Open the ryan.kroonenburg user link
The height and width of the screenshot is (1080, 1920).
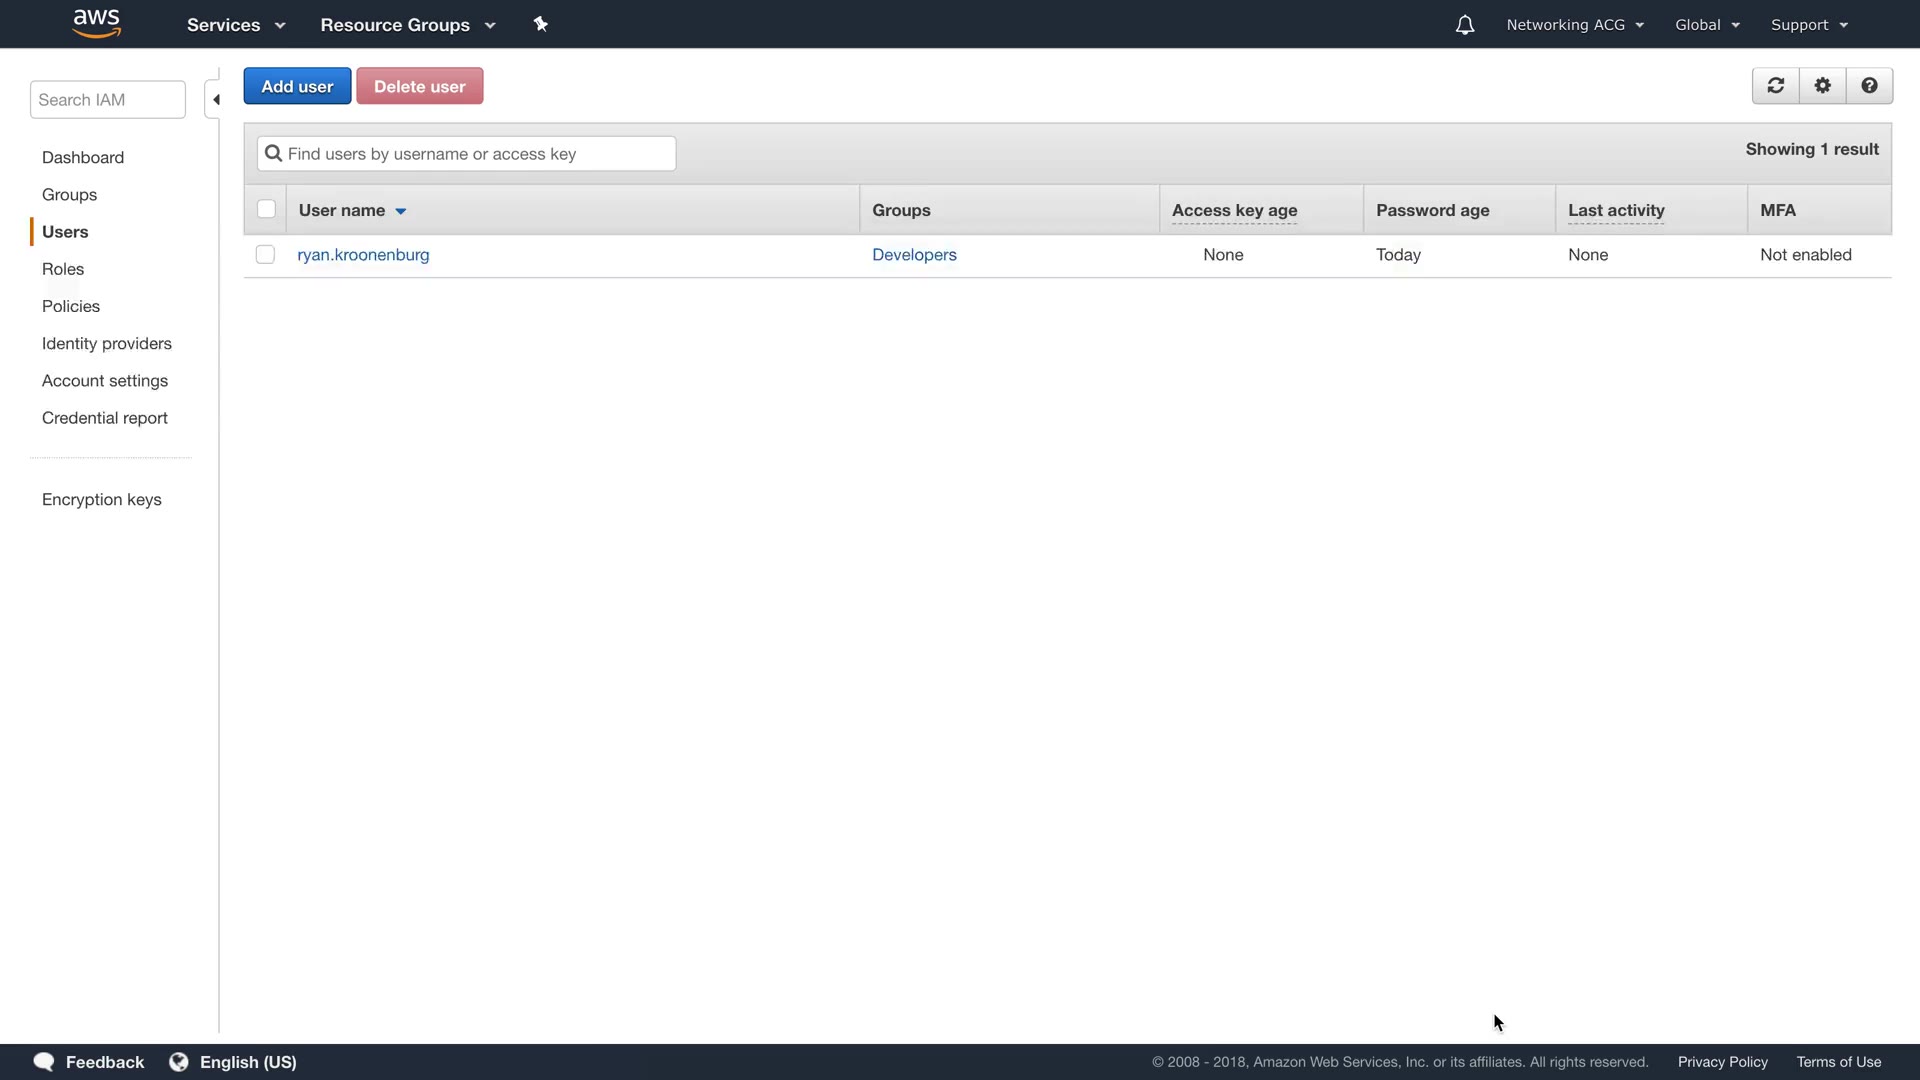tap(363, 255)
